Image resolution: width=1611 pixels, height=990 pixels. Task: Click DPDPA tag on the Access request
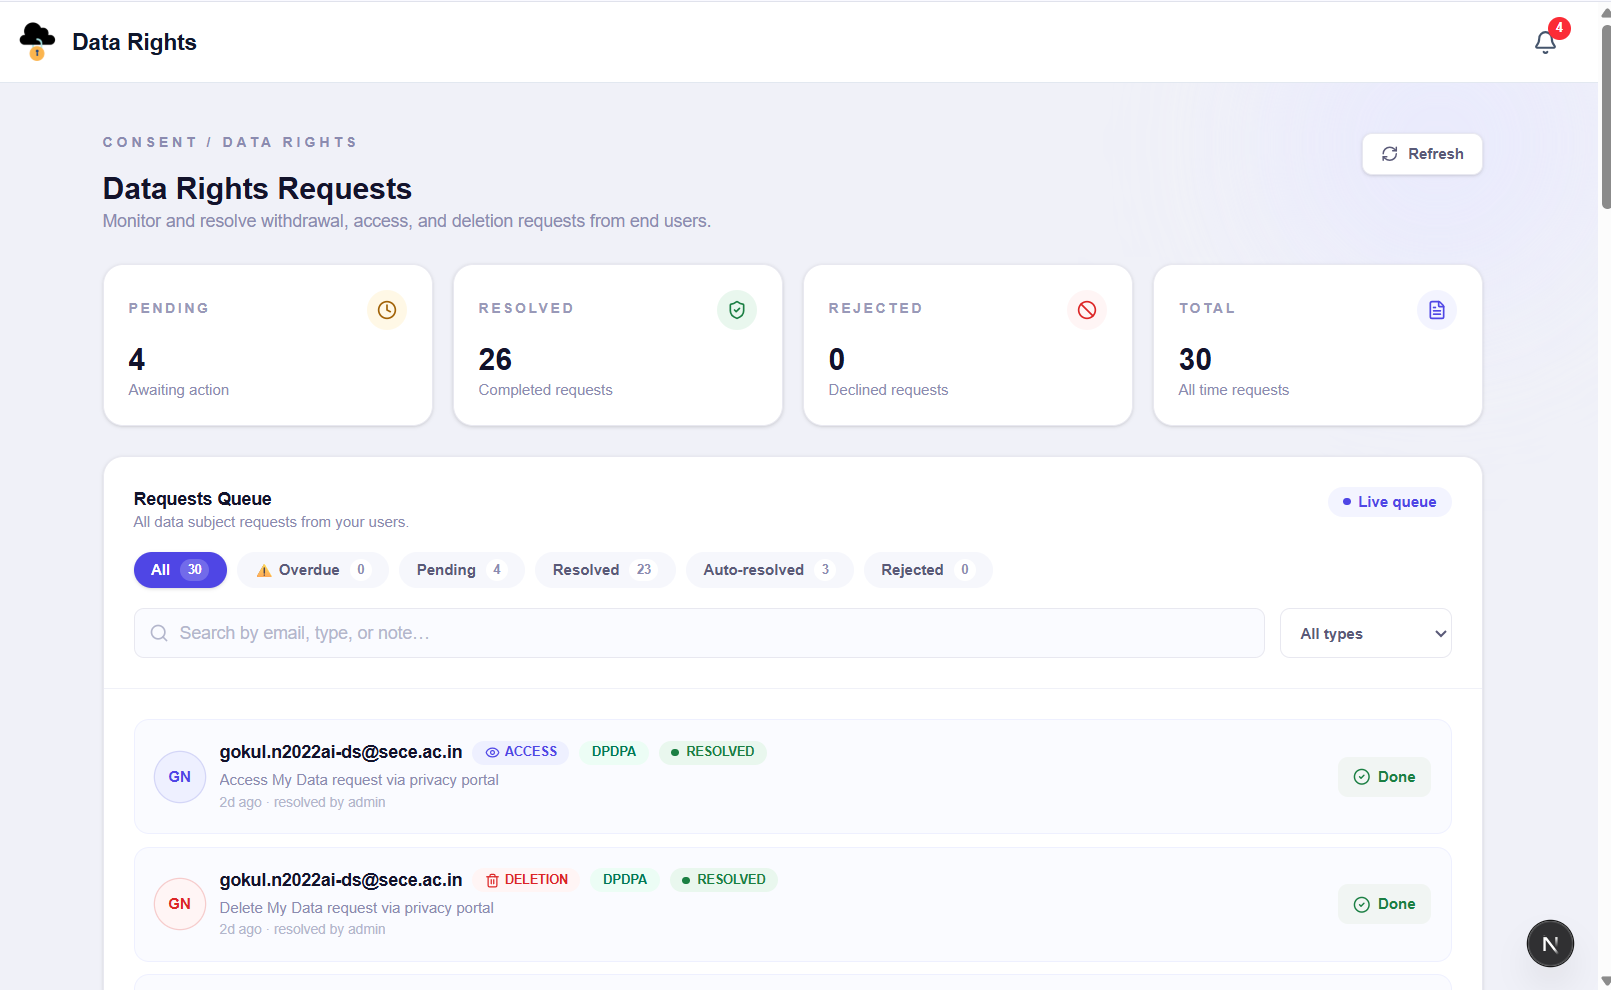[614, 752]
